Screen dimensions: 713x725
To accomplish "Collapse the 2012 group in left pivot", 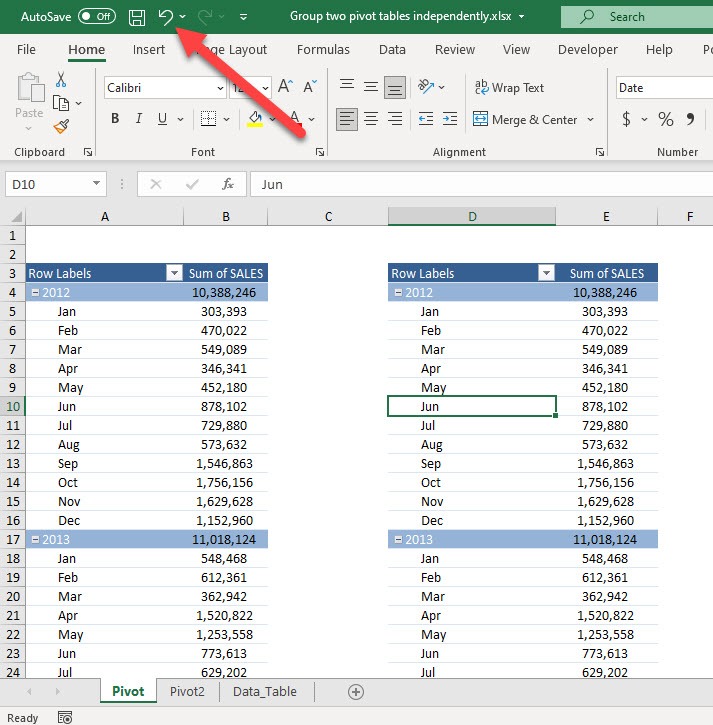I will click(x=35, y=293).
